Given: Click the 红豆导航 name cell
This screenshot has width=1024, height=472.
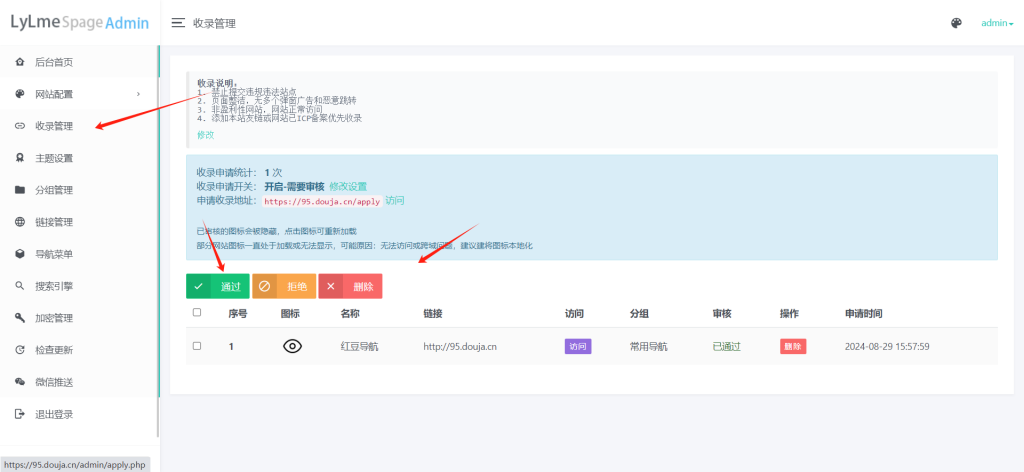Looking at the screenshot, I should tap(359, 347).
